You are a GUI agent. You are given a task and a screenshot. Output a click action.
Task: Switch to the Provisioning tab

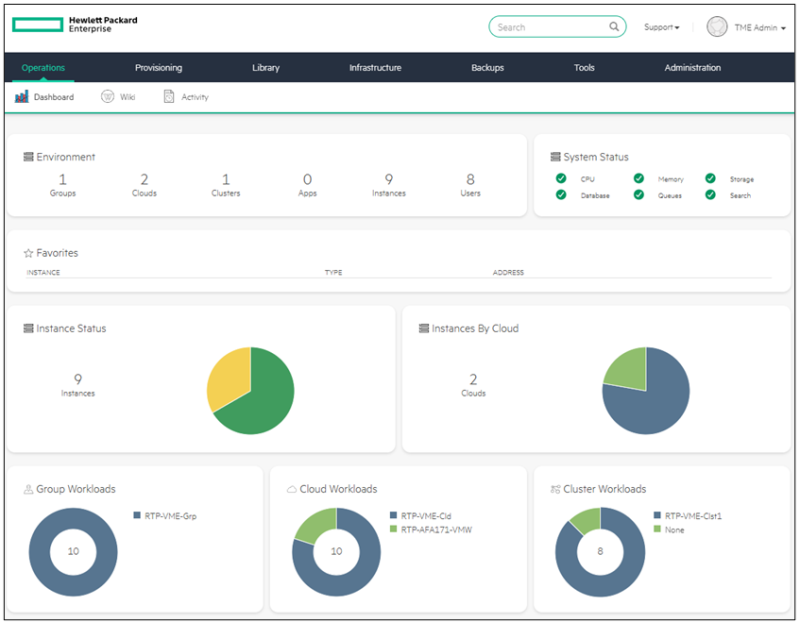coord(158,67)
